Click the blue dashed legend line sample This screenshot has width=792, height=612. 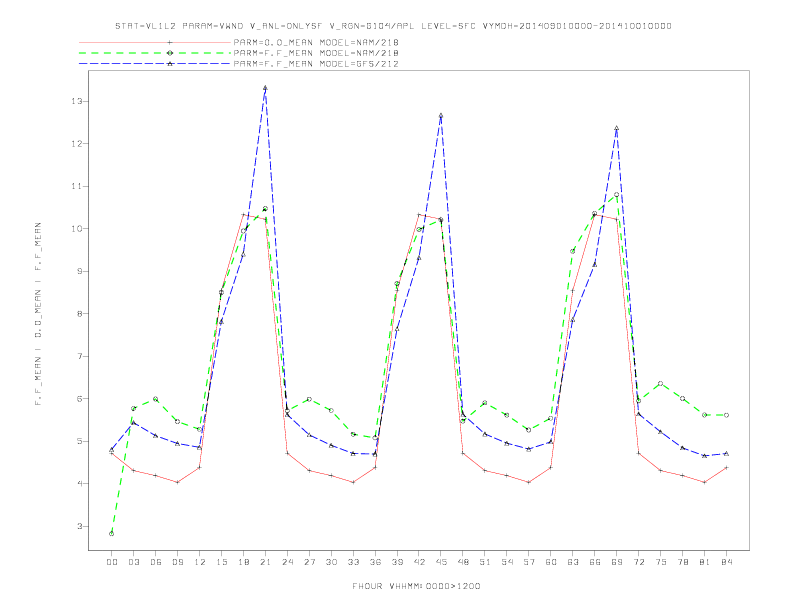coord(155,64)
